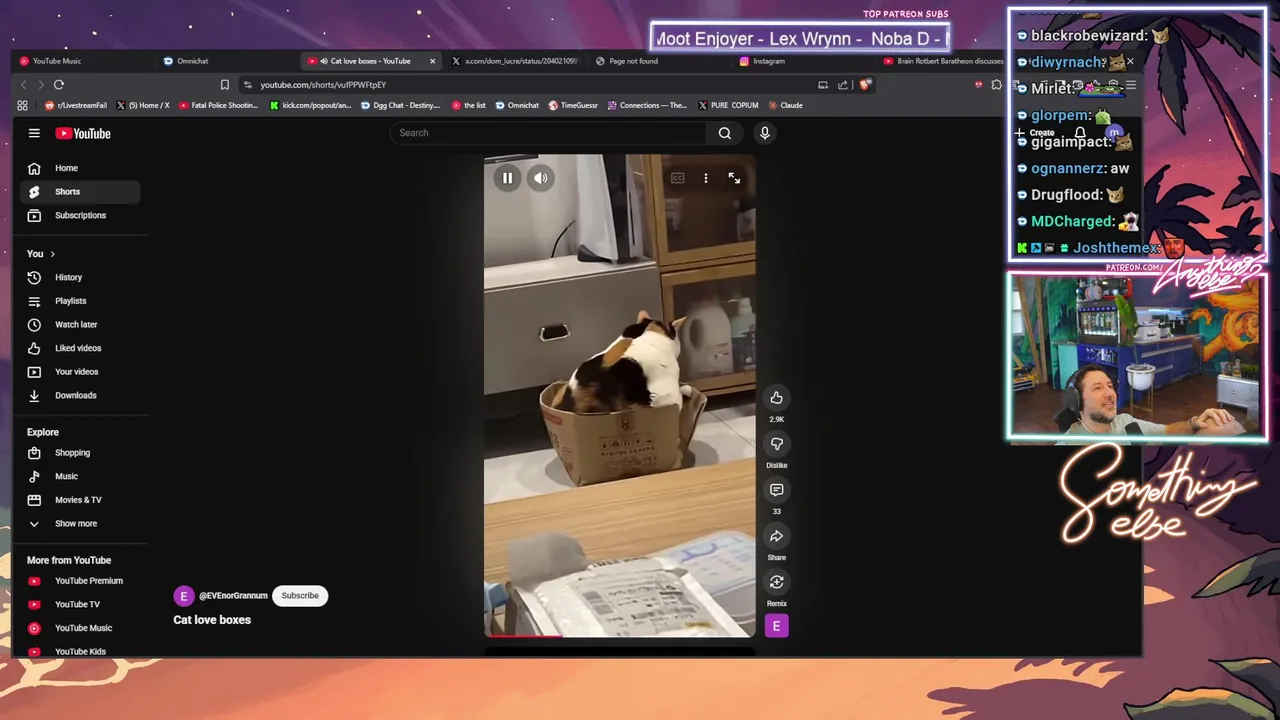
Task: Open Playlists in sidebar
Action: [x=80, y=301]
